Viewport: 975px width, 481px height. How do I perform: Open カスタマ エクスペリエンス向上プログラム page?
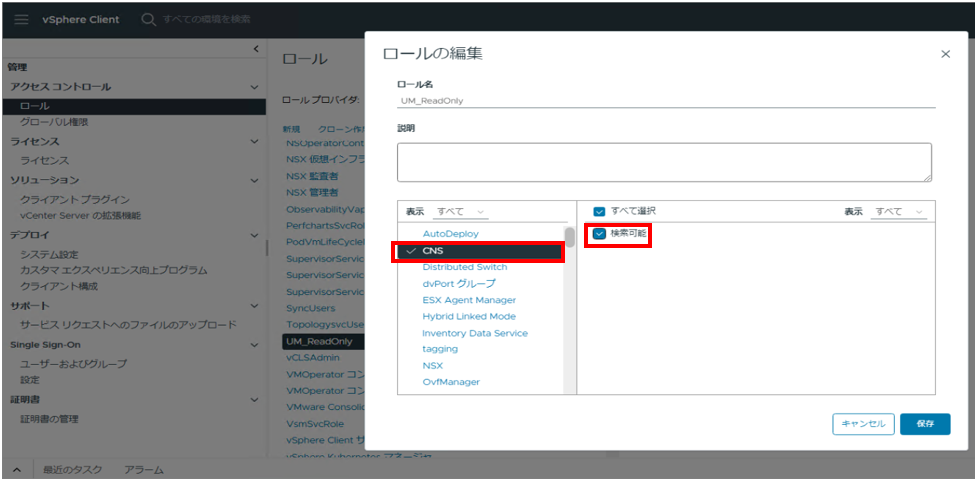tap(114, 270)
